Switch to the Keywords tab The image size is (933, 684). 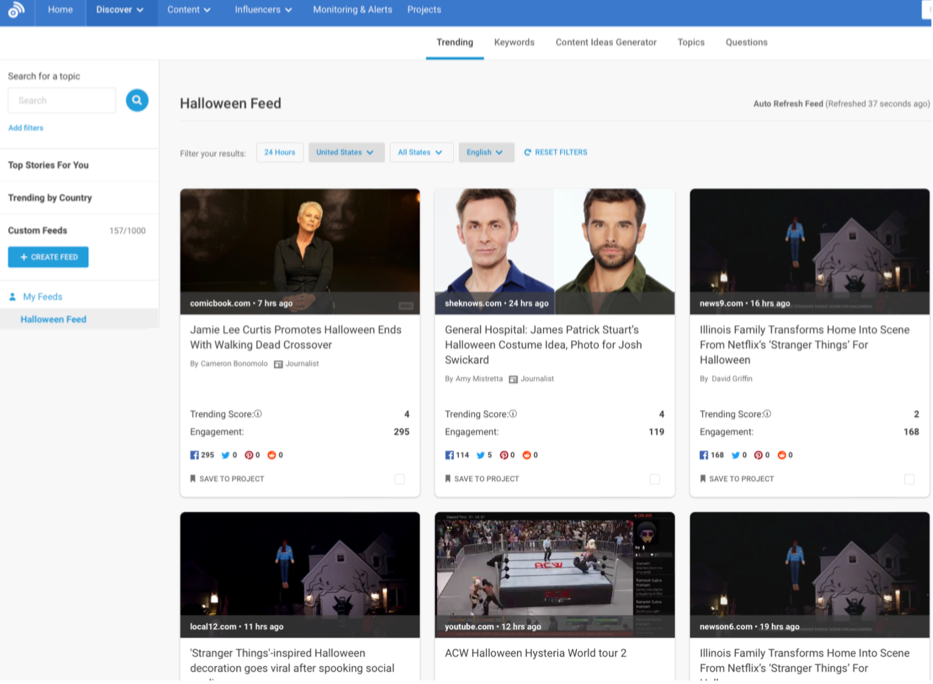coord(514,42)
